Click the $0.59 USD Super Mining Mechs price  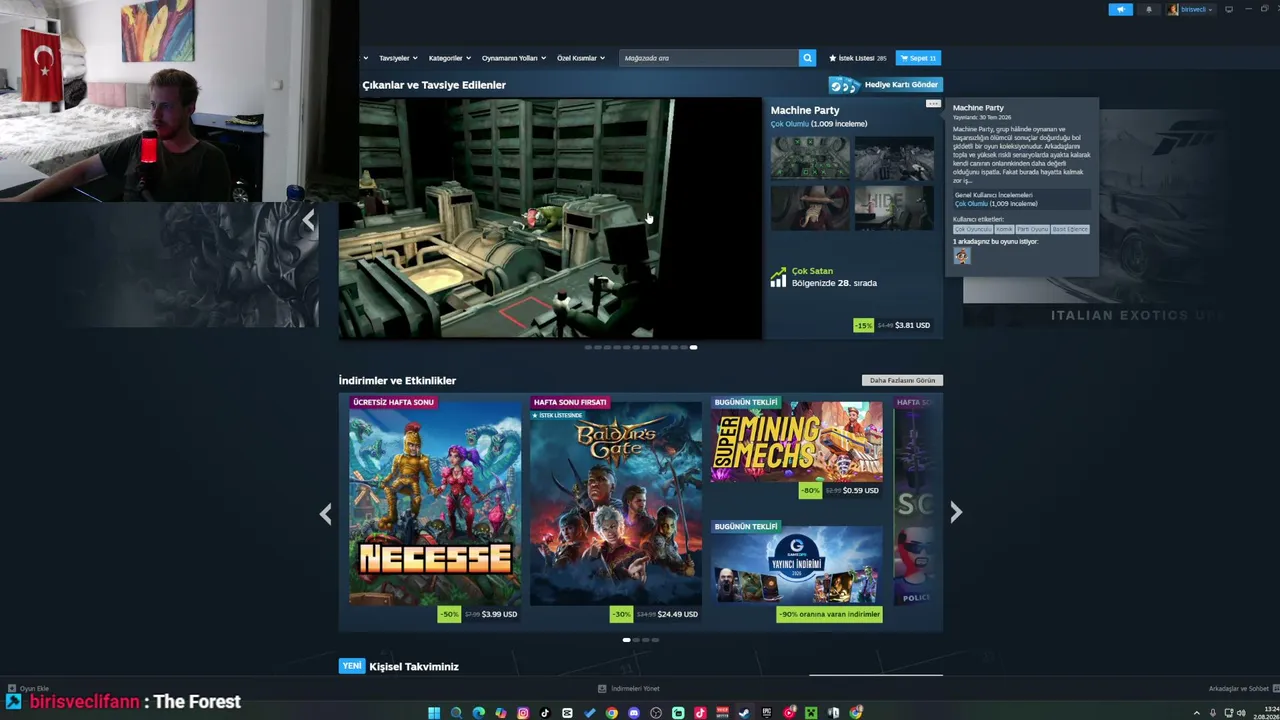click(861, 490)
